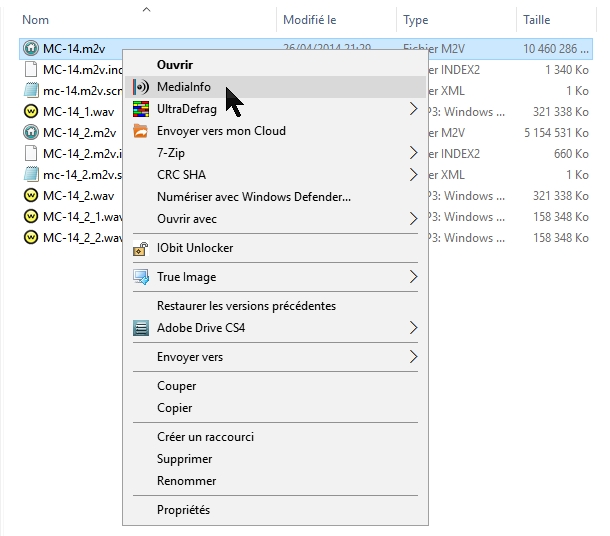Choose Renommer from the context menu
The height and width of the screenshot is (536, 610).
coord(186,481)
